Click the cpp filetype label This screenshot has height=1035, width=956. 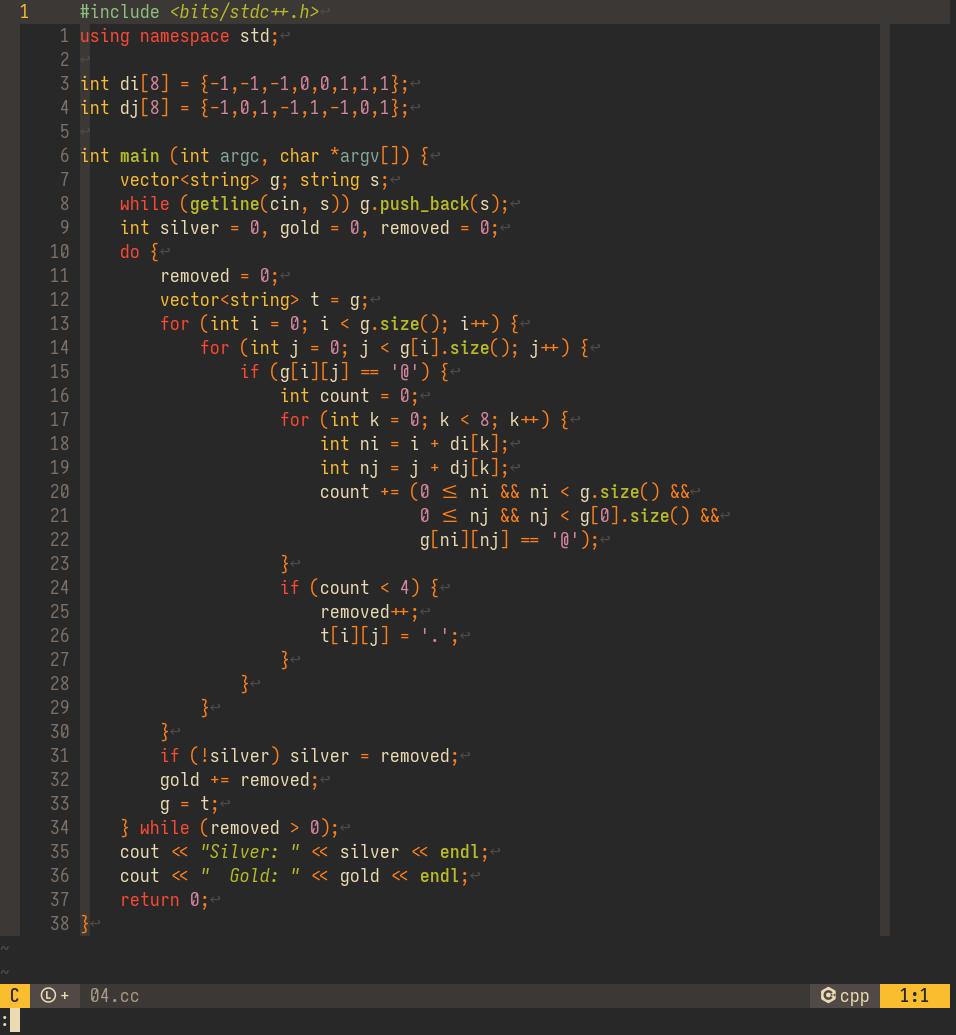point(854,996)
